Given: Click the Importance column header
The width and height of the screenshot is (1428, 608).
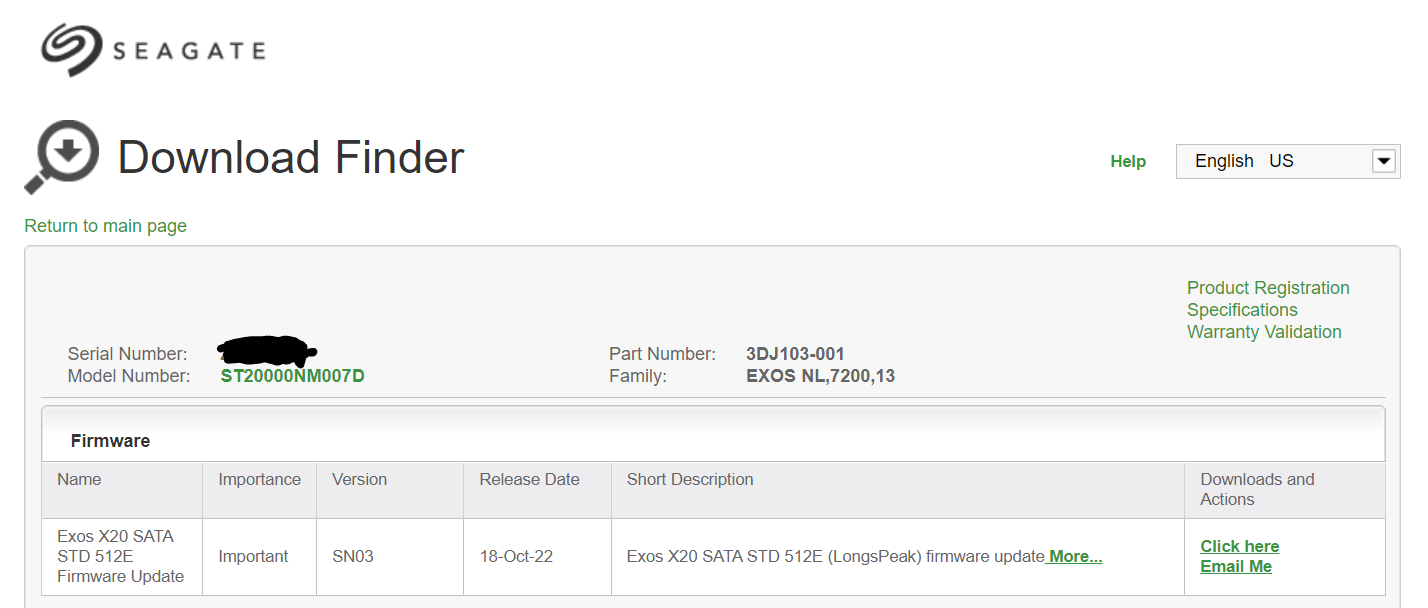Looking at the screenshot, I should (258, 479).
